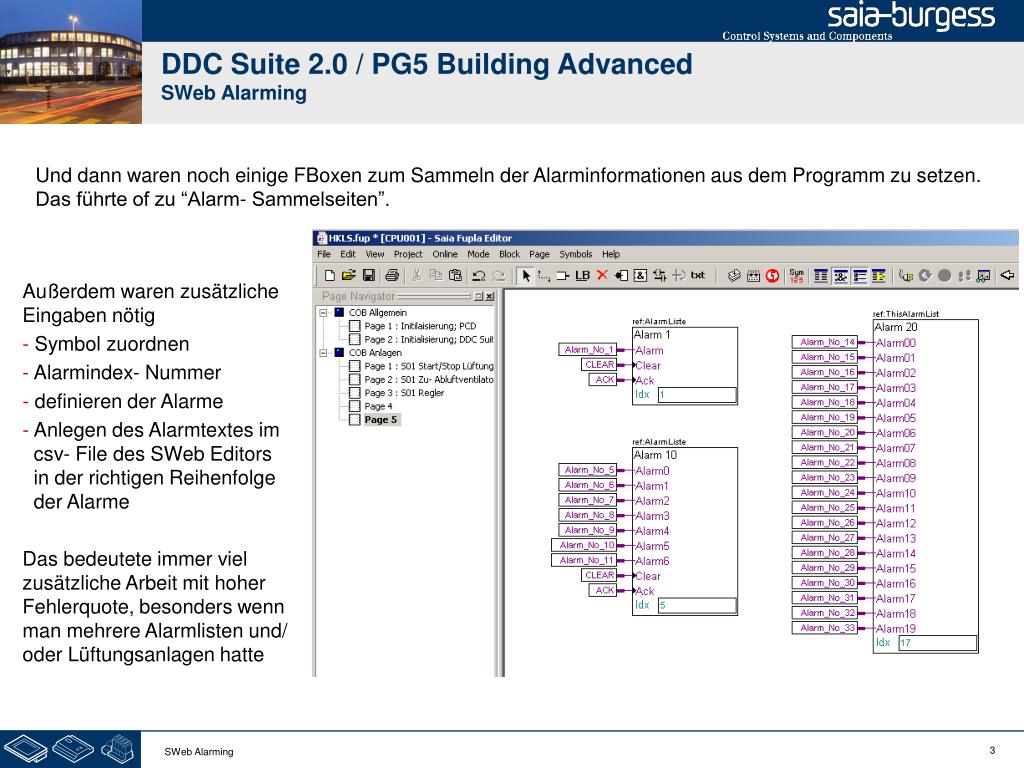Open the Help menu

[611, 254]
